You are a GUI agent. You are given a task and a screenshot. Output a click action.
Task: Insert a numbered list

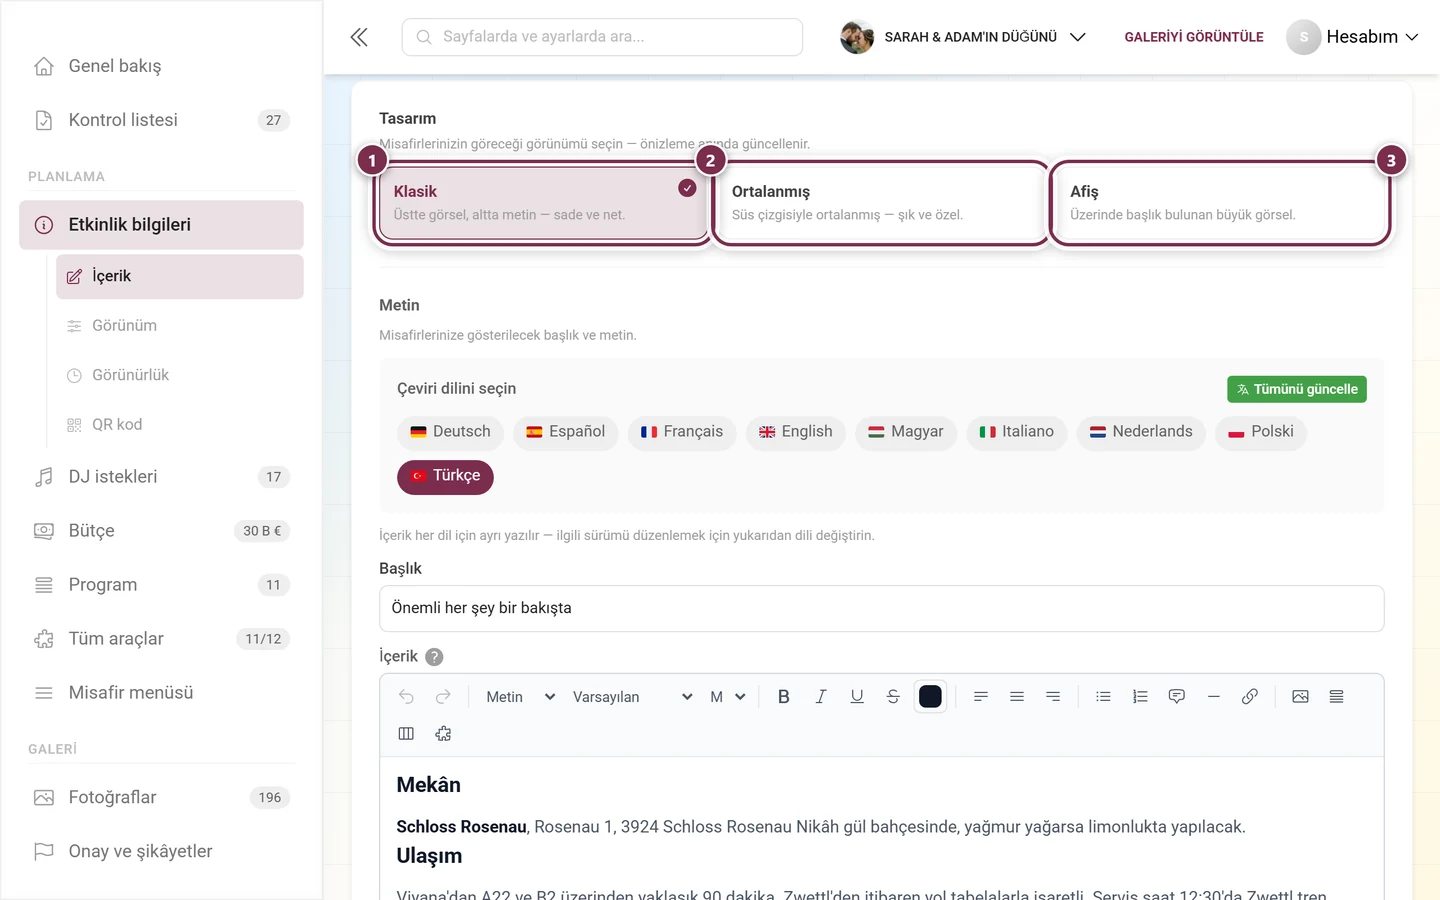coord(1140,697)
